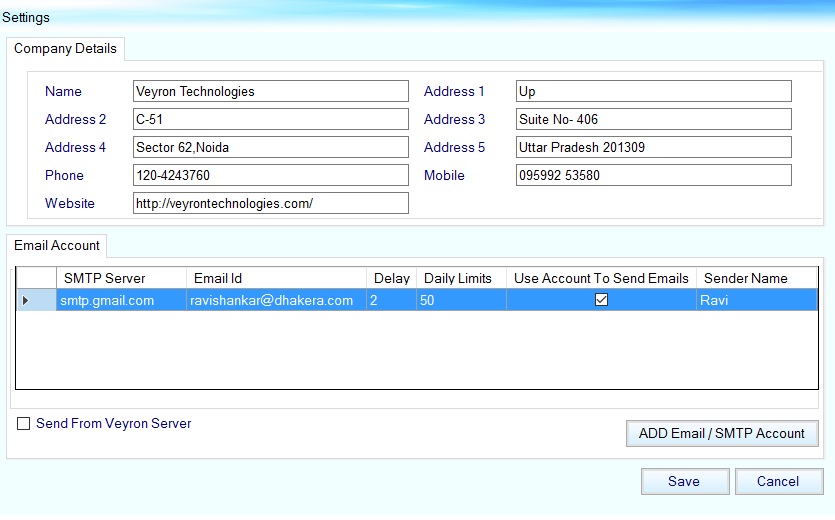Click the Mobile number input field
The image size is (835, 520).
(653, 175)
